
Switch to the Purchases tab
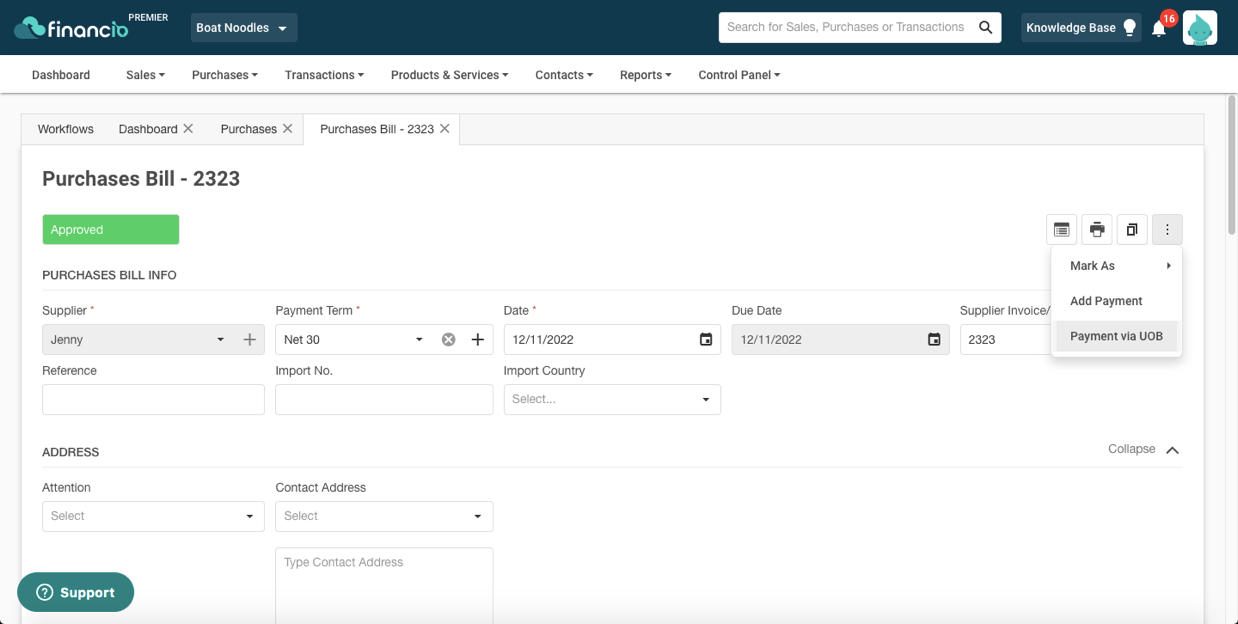[x=249, y=129]
